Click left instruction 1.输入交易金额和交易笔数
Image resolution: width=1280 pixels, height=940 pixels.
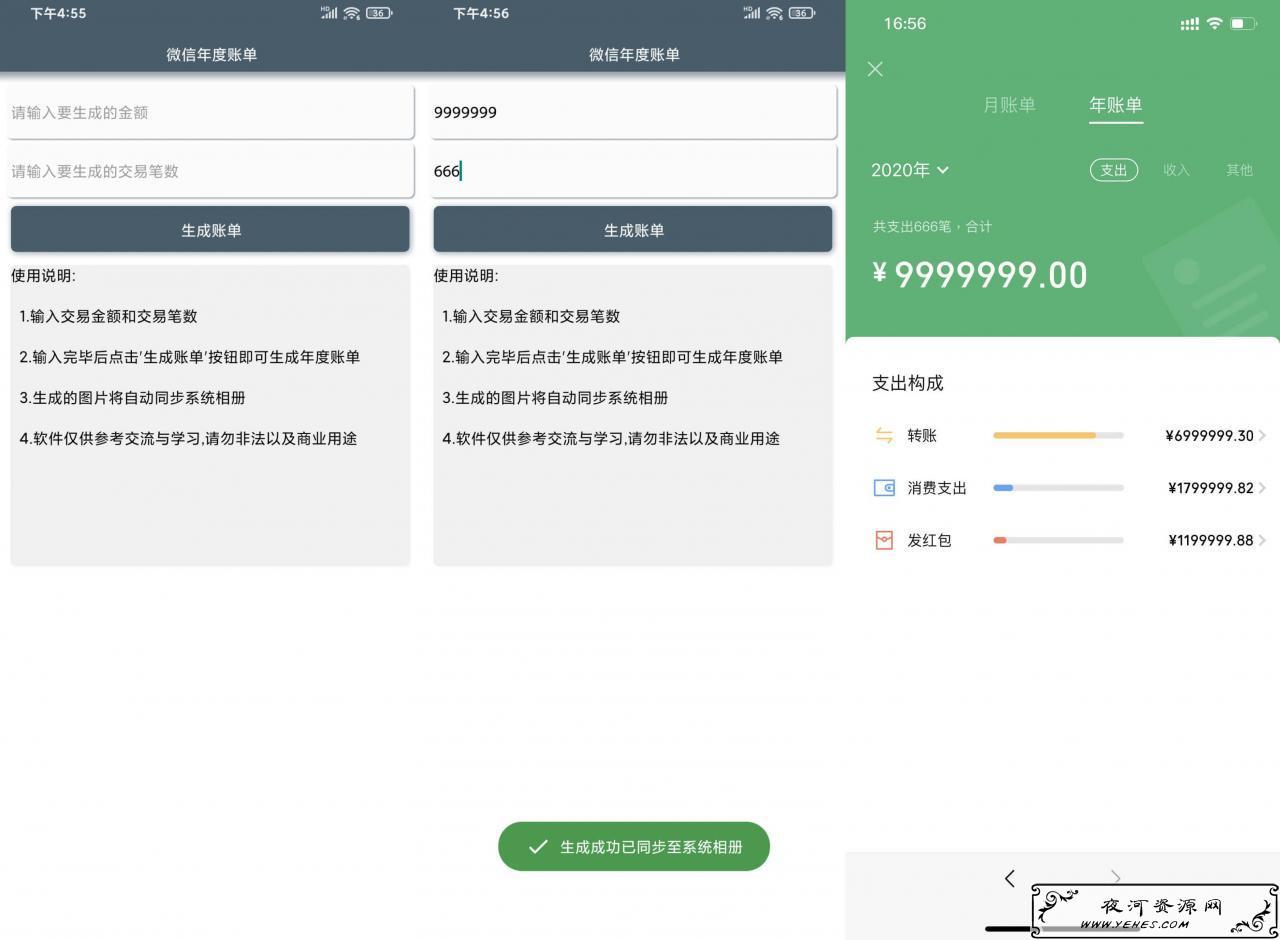click(108, 316)
